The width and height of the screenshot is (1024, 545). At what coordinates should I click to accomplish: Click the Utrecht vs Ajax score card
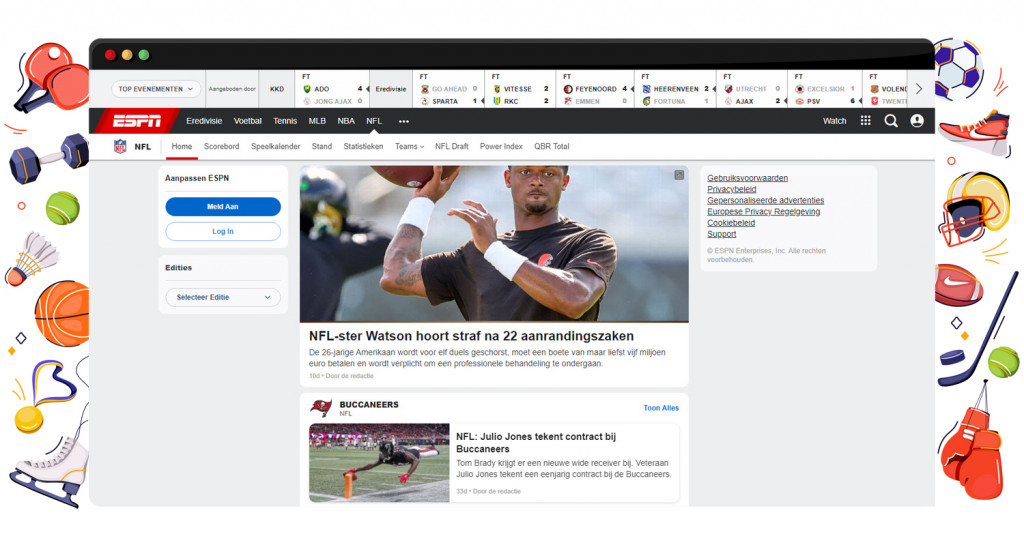pyautogui.click(x=752, y=89)
